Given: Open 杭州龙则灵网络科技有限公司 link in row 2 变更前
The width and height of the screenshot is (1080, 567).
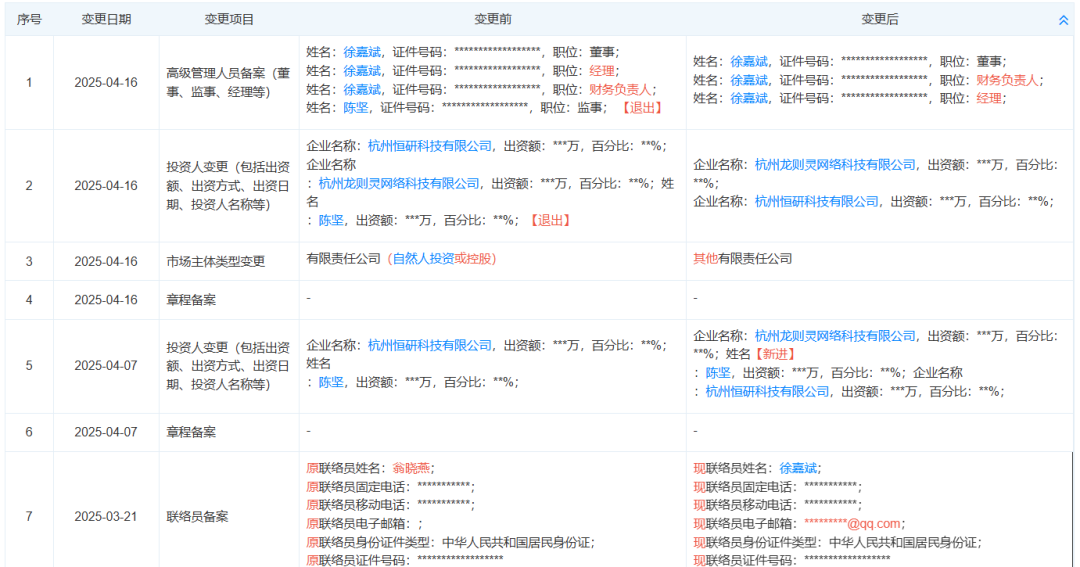Looking at the screenshot, I should [399, 184].
